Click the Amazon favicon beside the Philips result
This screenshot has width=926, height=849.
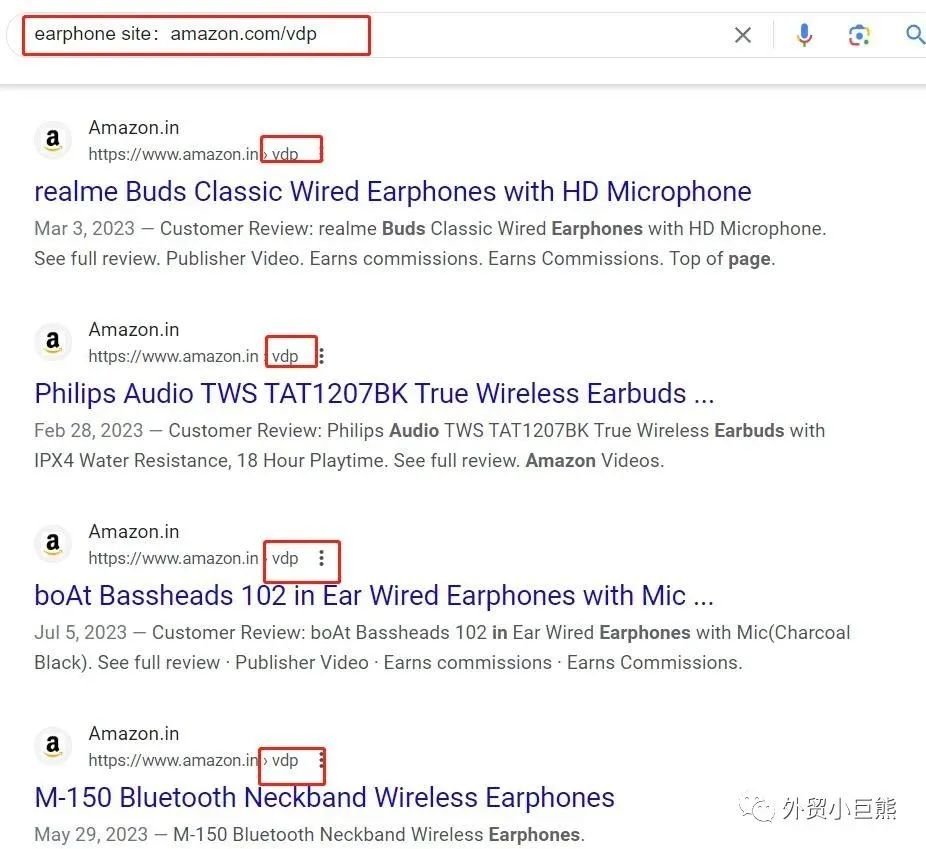pos(53,342)
